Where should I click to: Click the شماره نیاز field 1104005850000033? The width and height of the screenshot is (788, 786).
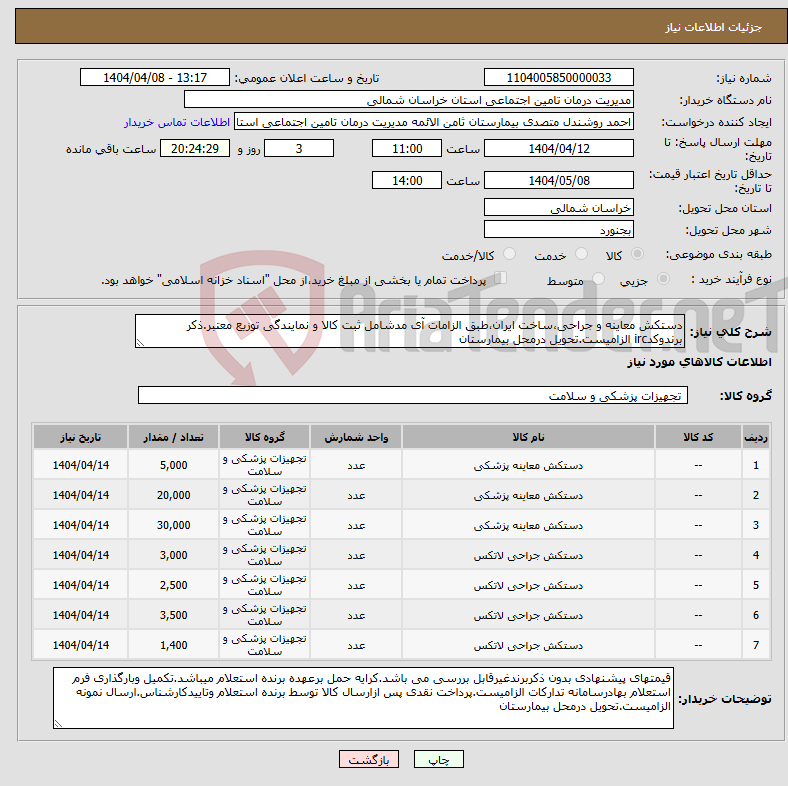click(558, 77)
